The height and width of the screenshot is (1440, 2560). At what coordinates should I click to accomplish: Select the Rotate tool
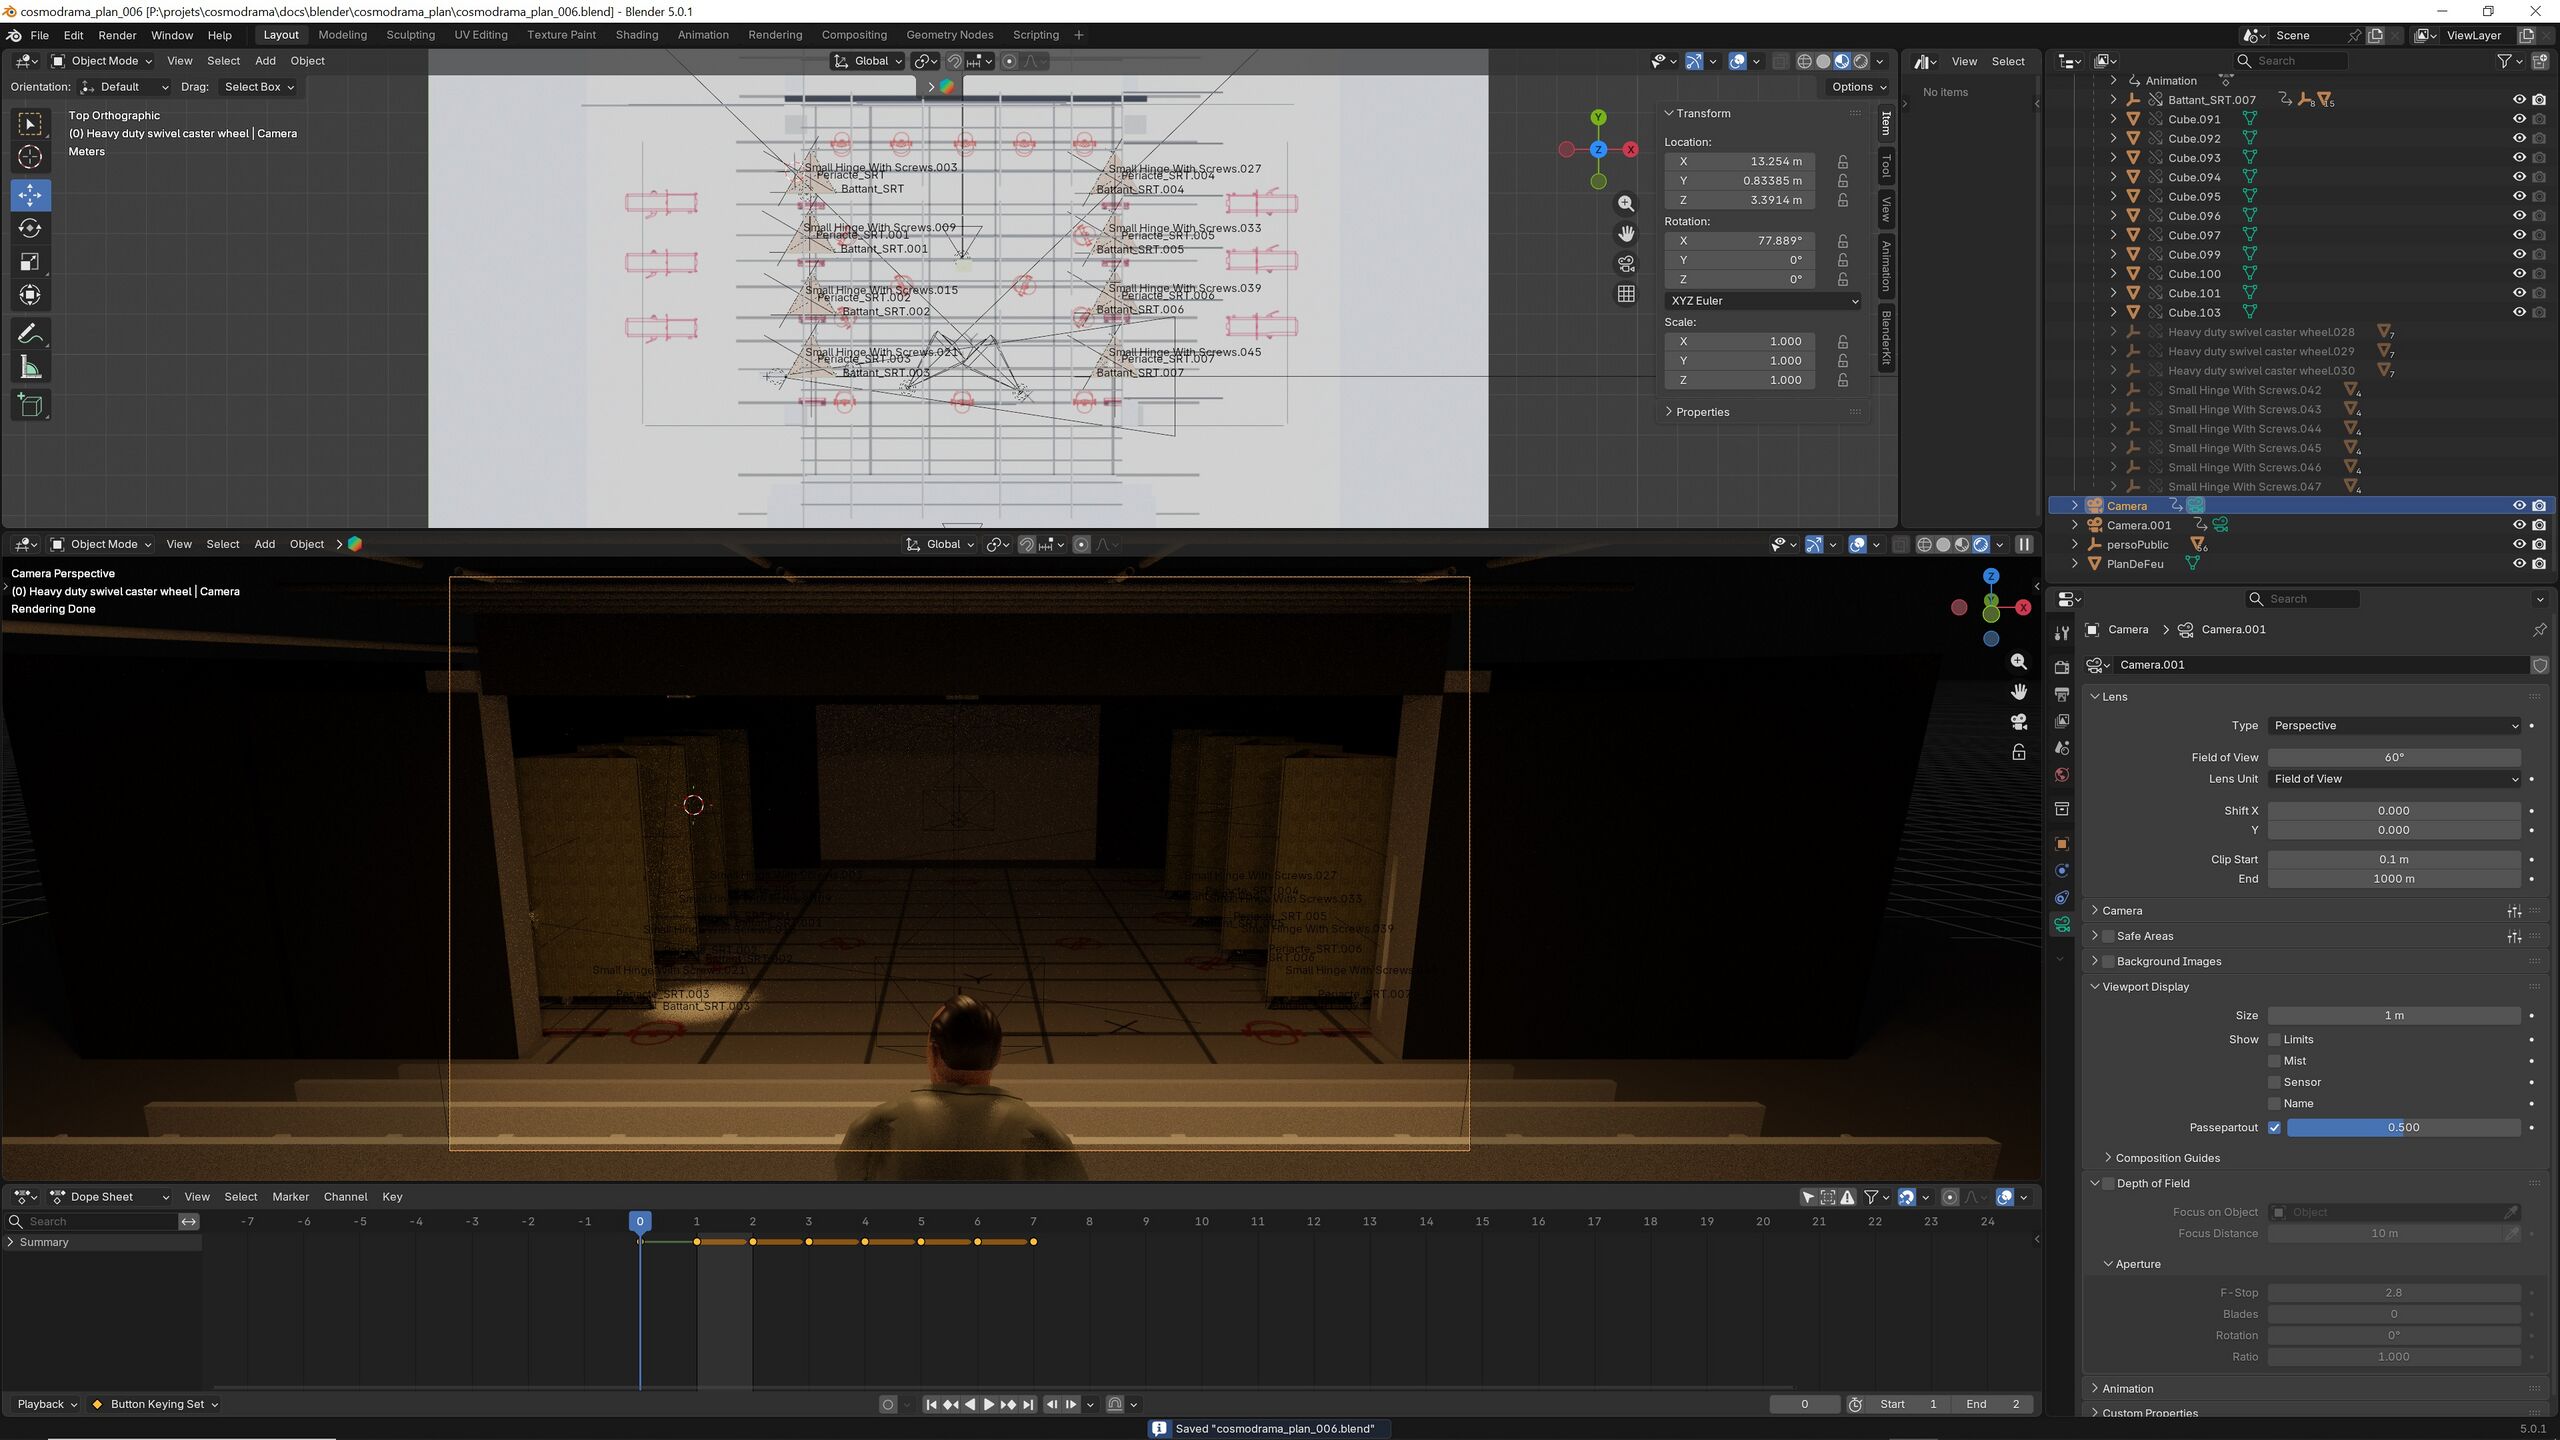click(x=30, y=228)
